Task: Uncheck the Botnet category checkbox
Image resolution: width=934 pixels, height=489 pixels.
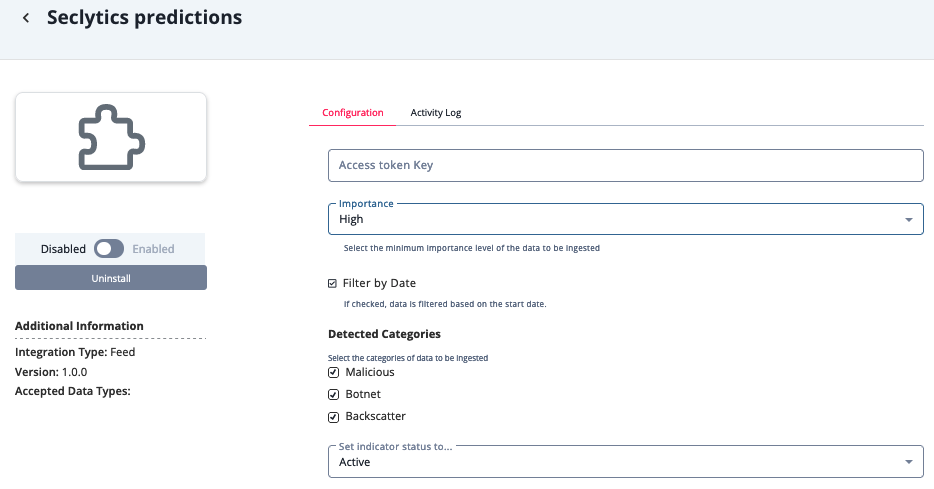Action: tap(334, 394)
